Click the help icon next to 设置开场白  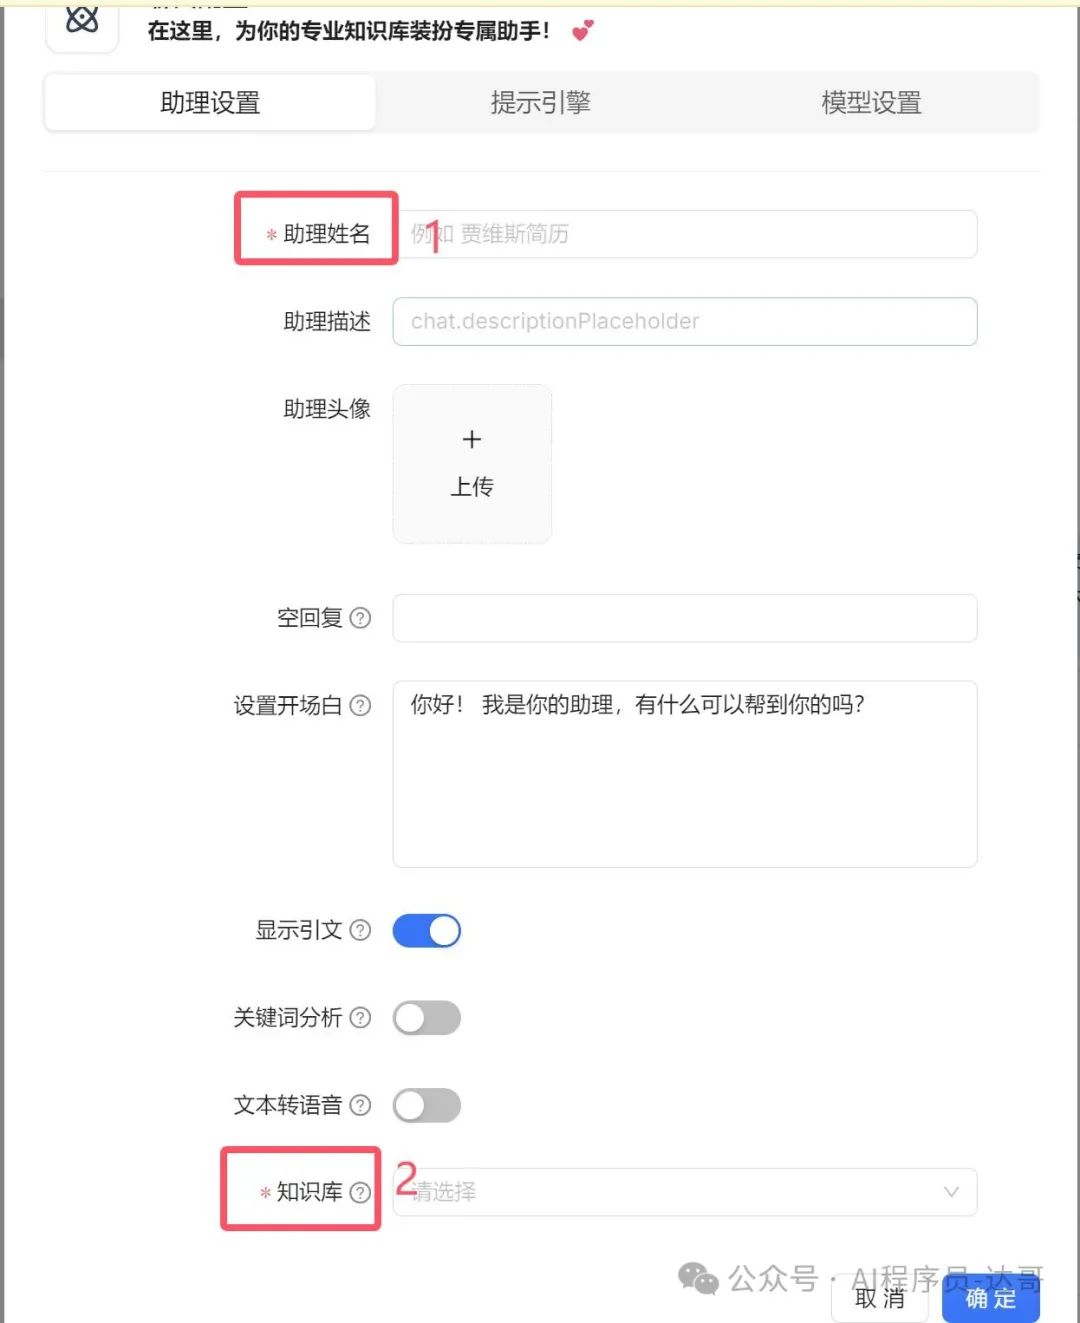pyautogui.click(x=360, y=706)
